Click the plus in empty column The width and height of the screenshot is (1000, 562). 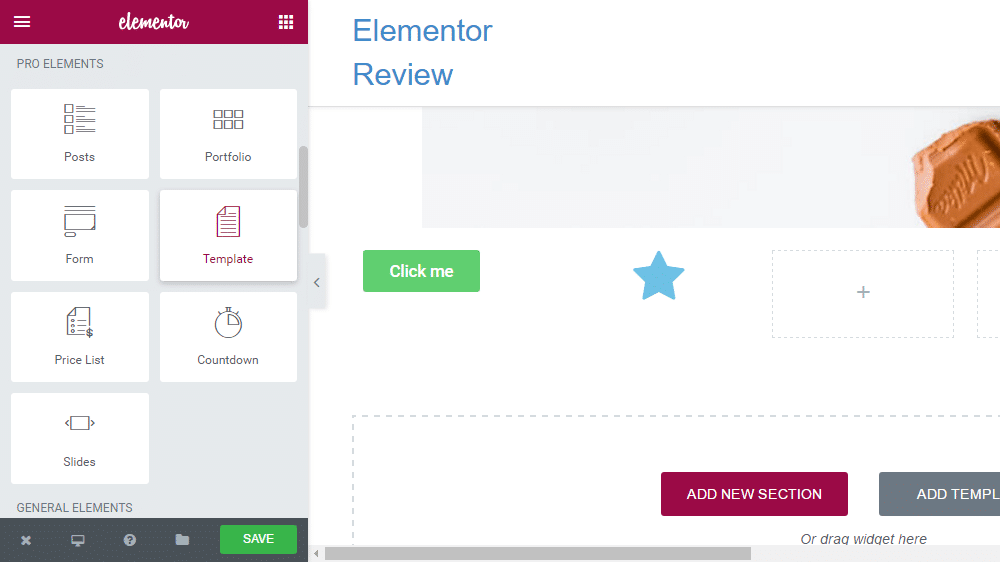tap(863, 292)
